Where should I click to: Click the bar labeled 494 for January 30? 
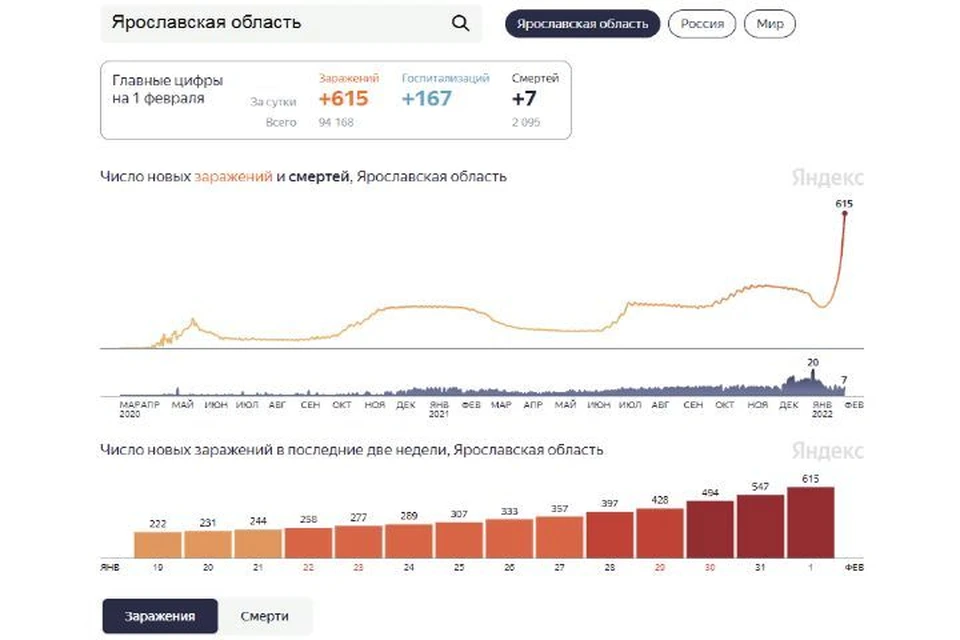click(x=710, y=529)
